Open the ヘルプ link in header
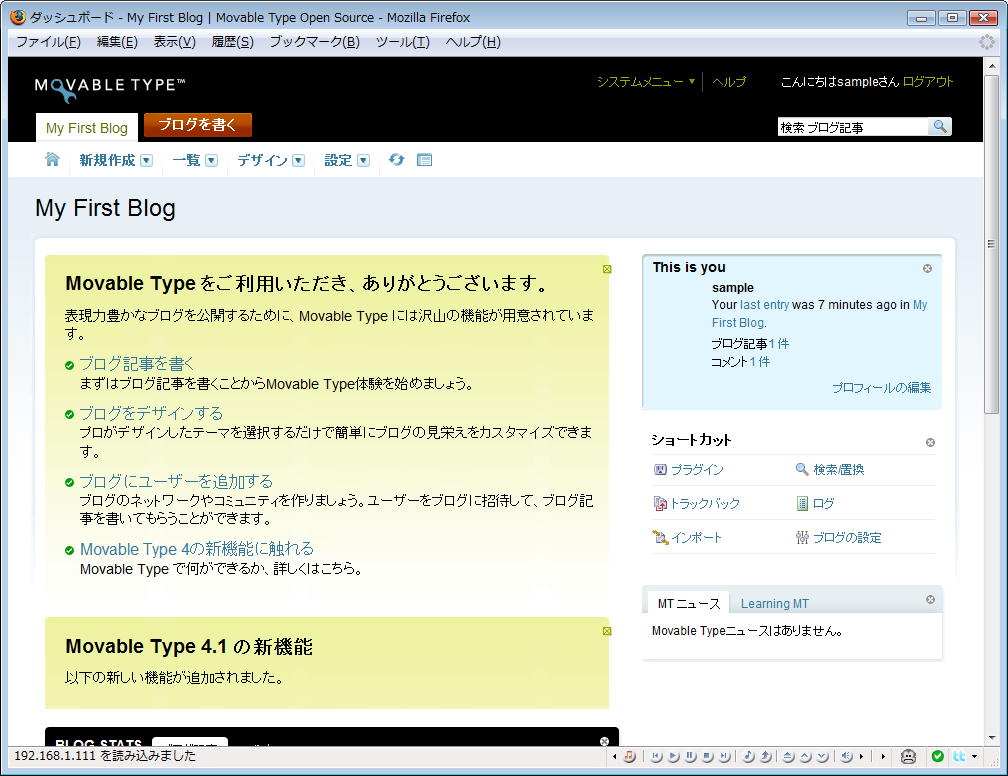Image resolution: width=1008 pixels, height=776 pixels. pyautogui.click(x=729, y=82)
